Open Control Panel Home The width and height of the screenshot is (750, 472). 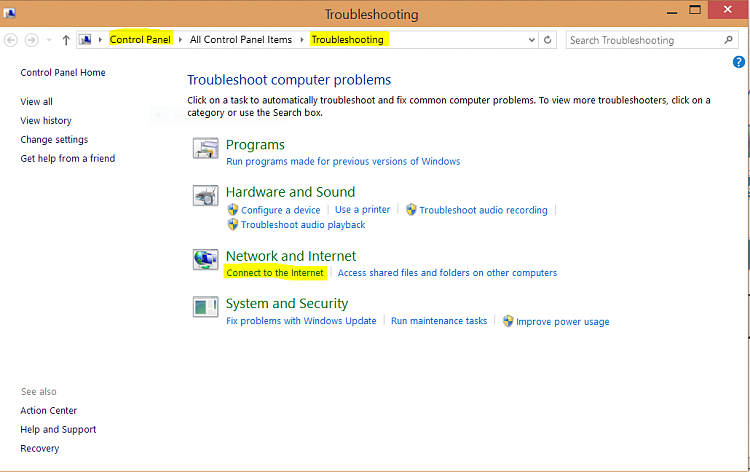click(x=63, y=73)
